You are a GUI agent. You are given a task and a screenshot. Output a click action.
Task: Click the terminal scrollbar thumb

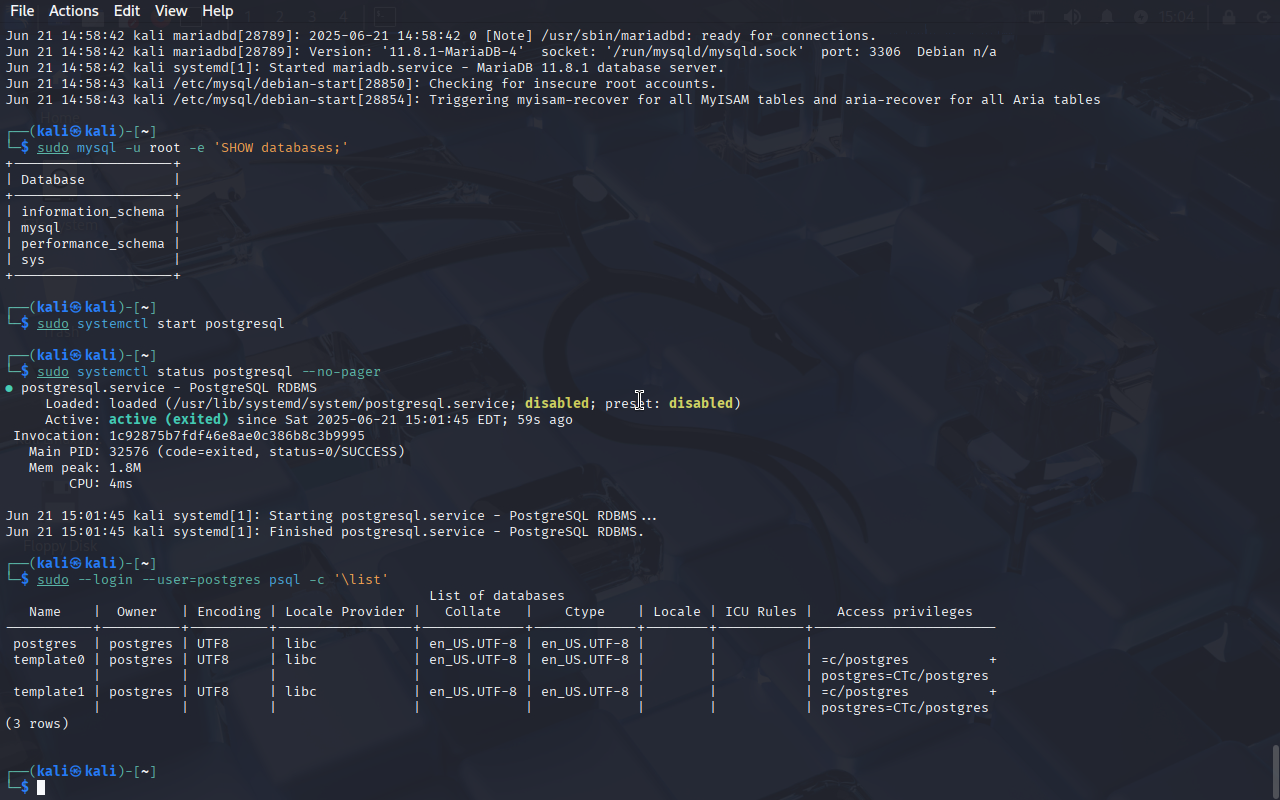click(1275, 770)
